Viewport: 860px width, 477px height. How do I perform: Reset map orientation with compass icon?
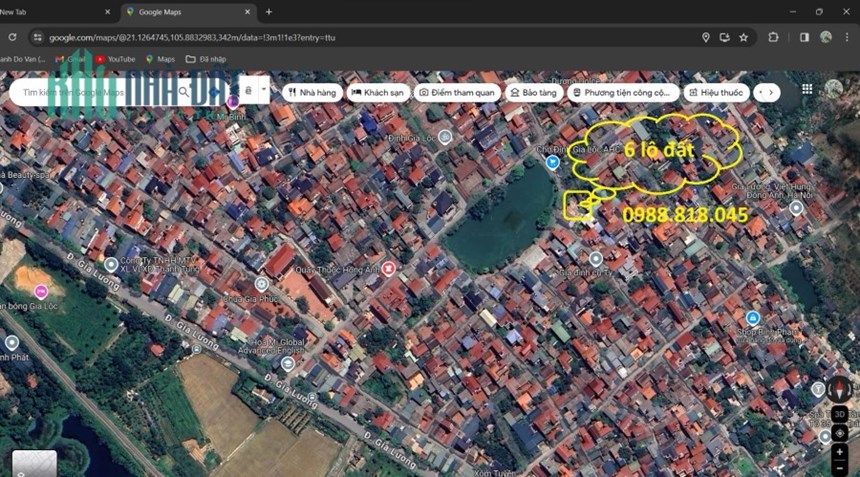[839, 389]
